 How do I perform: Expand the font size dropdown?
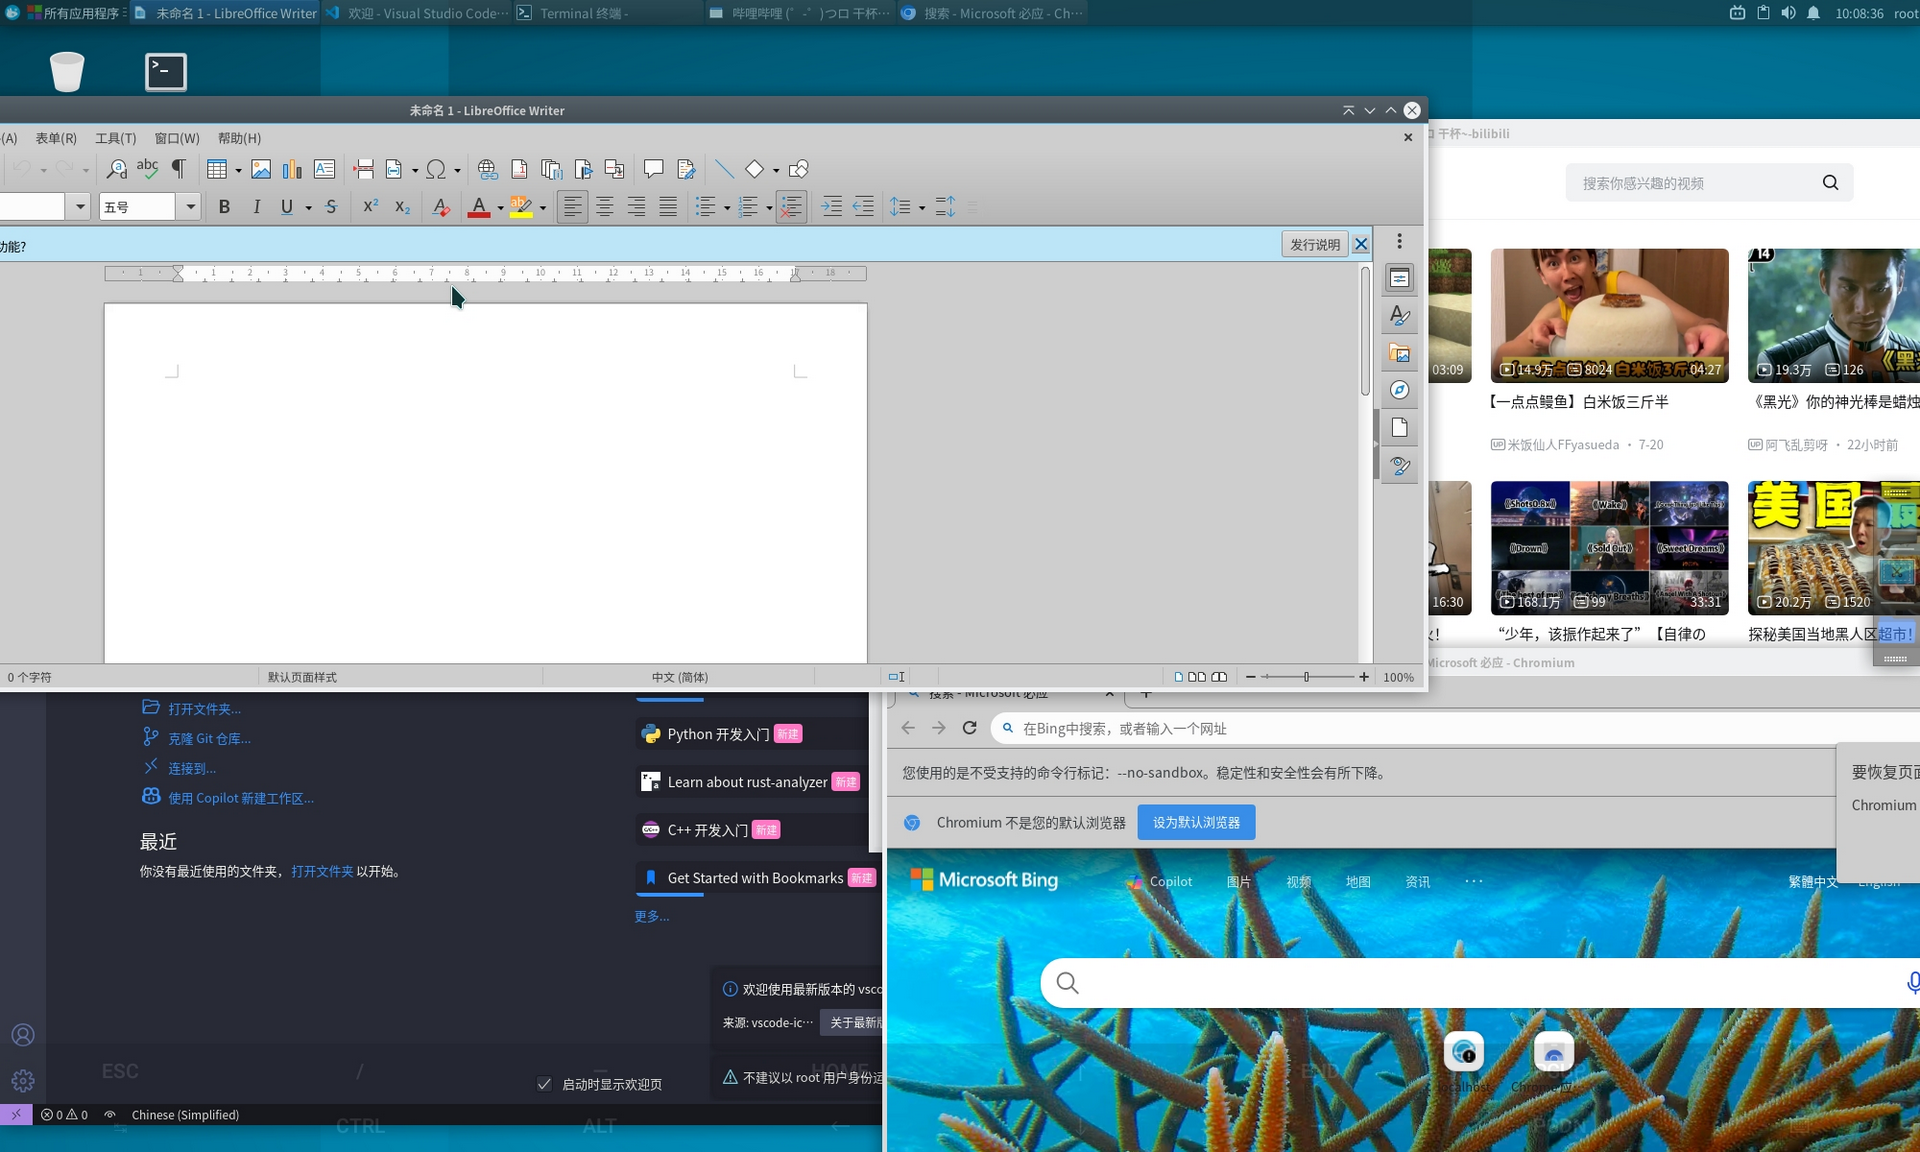click(x=190, y=207)
